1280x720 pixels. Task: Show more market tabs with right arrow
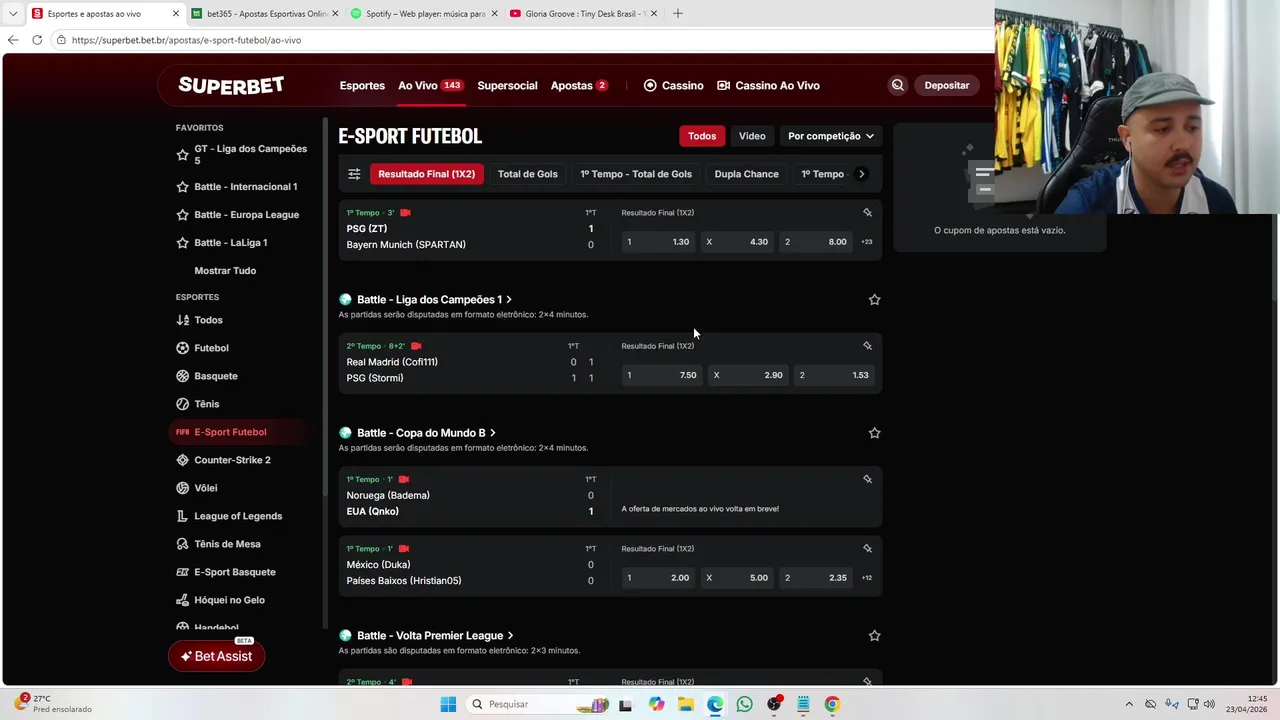861,174
